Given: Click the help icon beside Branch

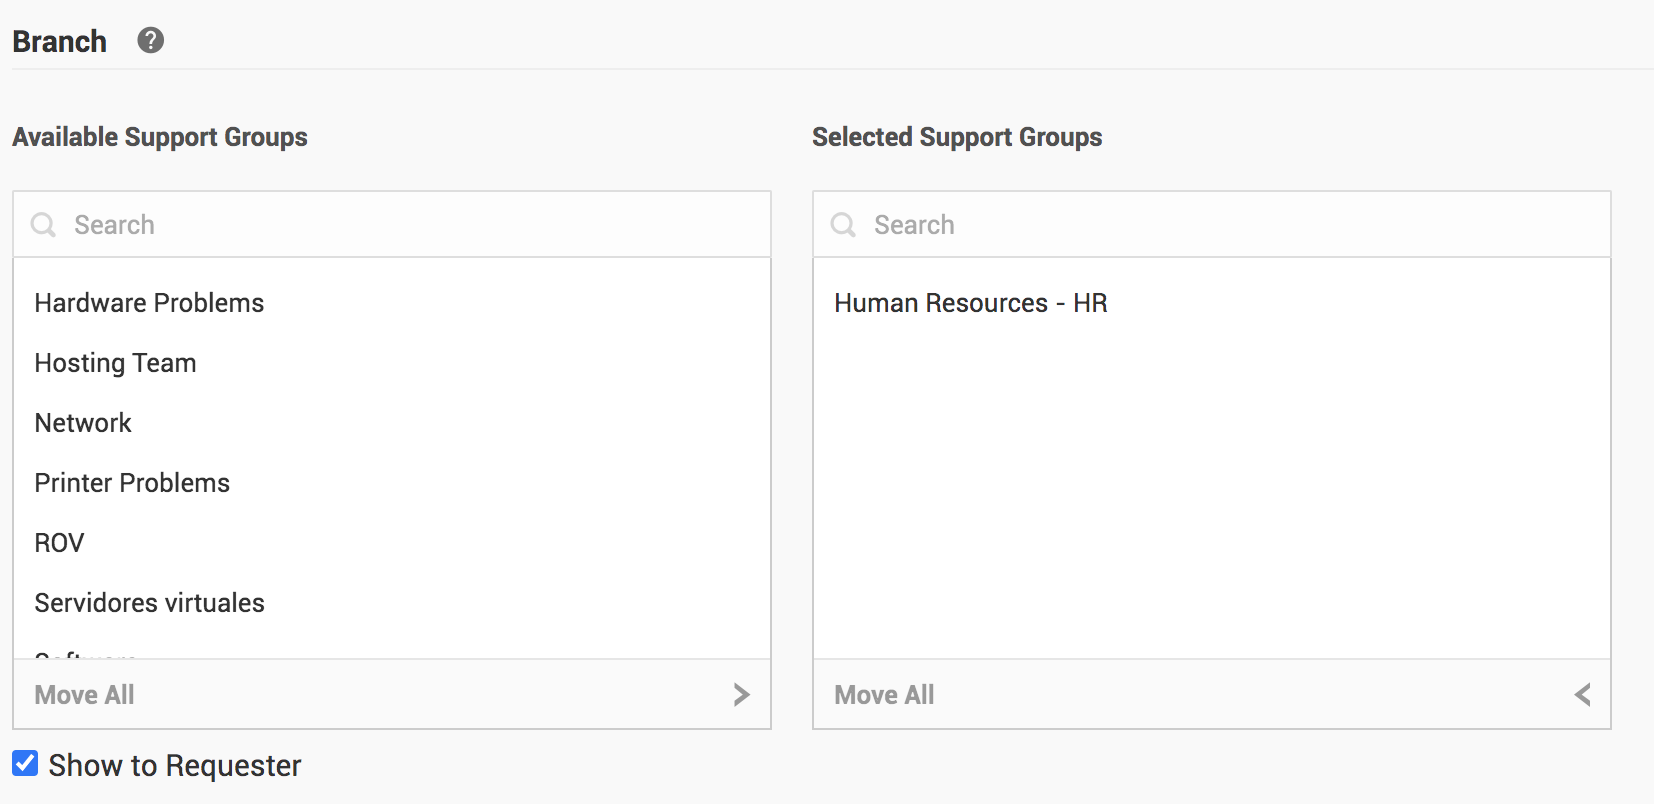Looking at the screenshot, I should coord(151,41).
